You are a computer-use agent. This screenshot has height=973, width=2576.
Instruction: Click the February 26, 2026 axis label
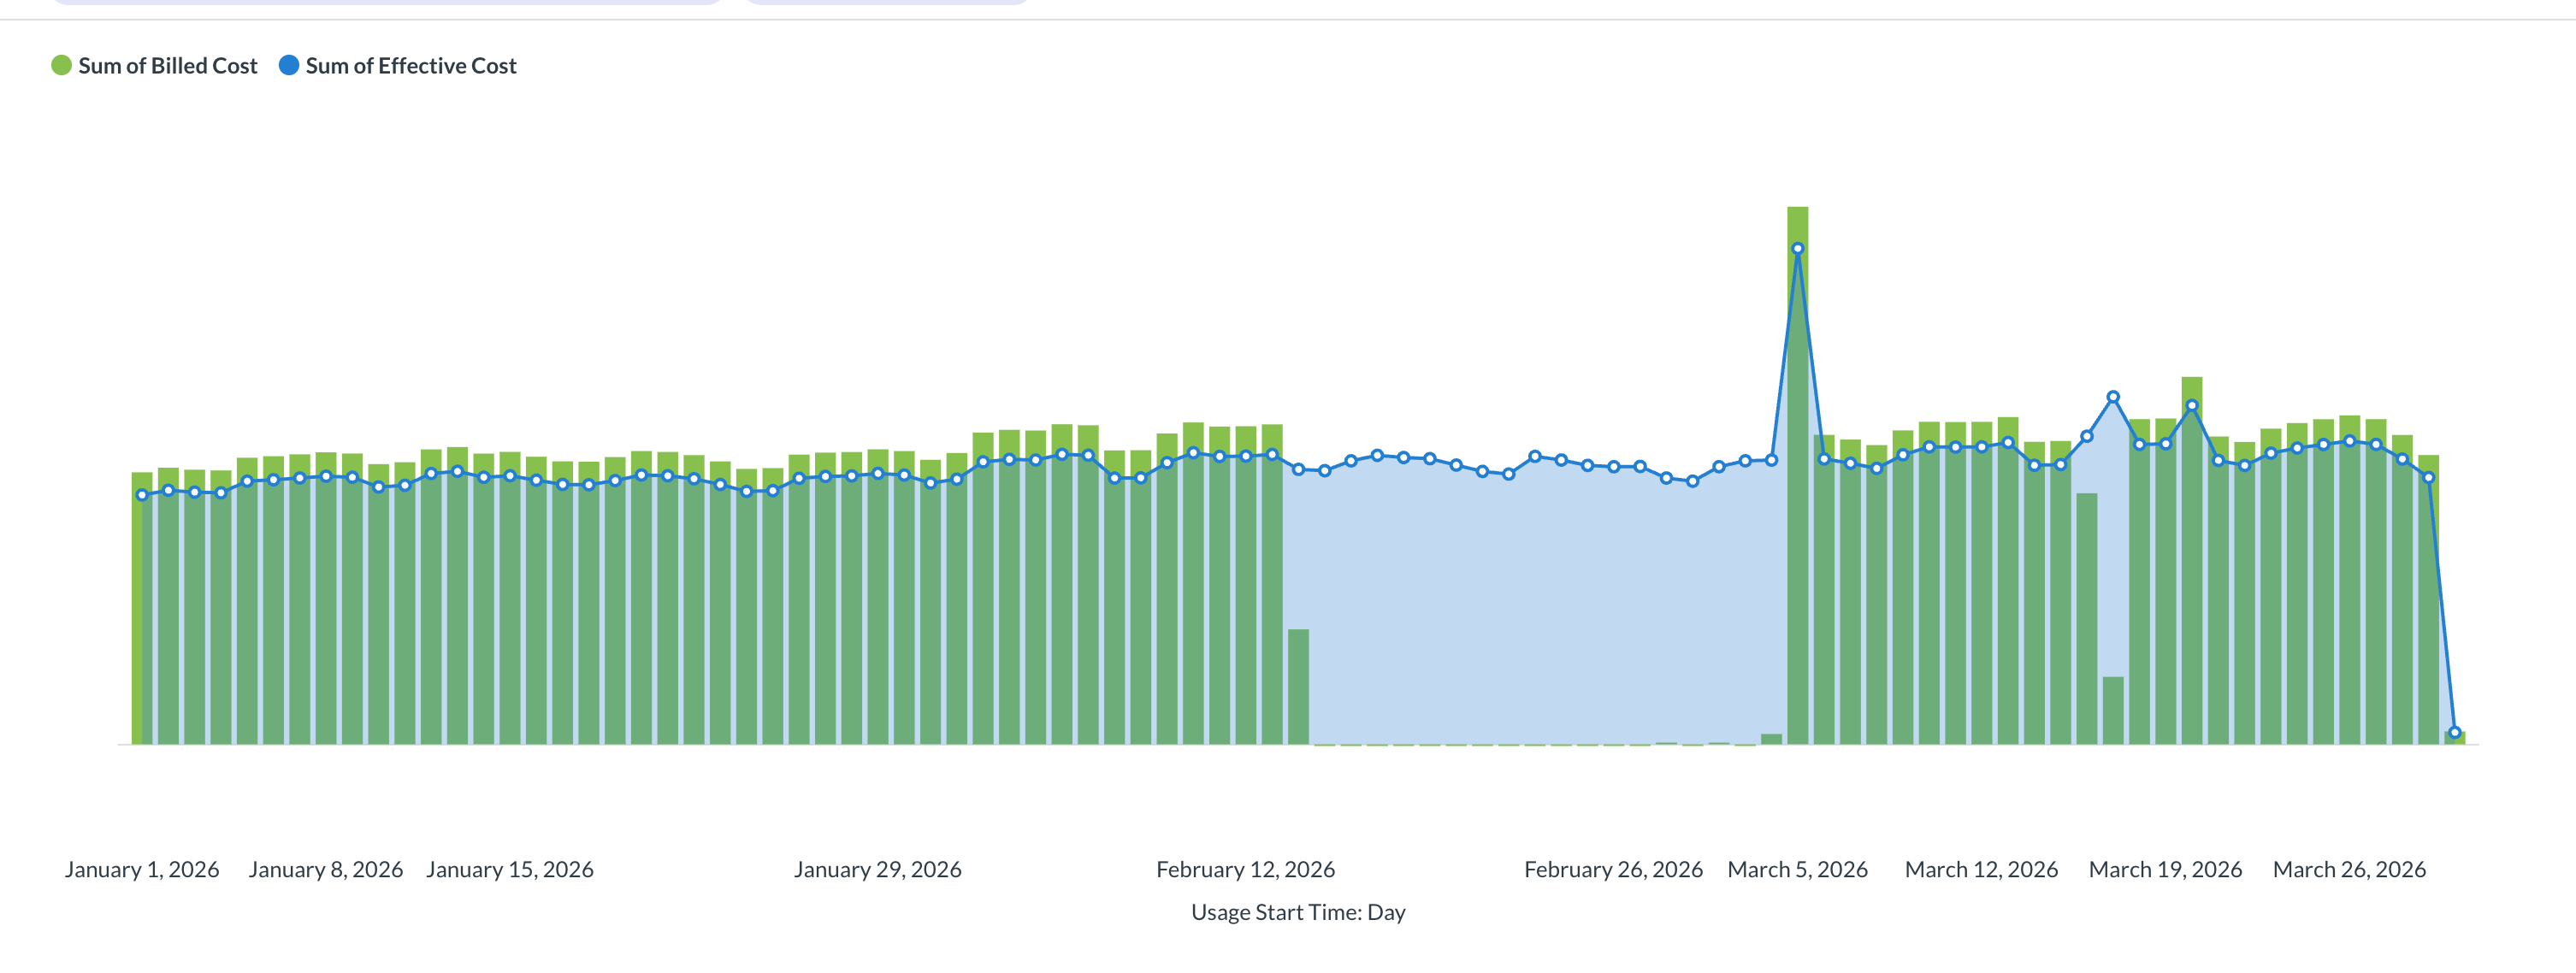[x=1613, y=870]
